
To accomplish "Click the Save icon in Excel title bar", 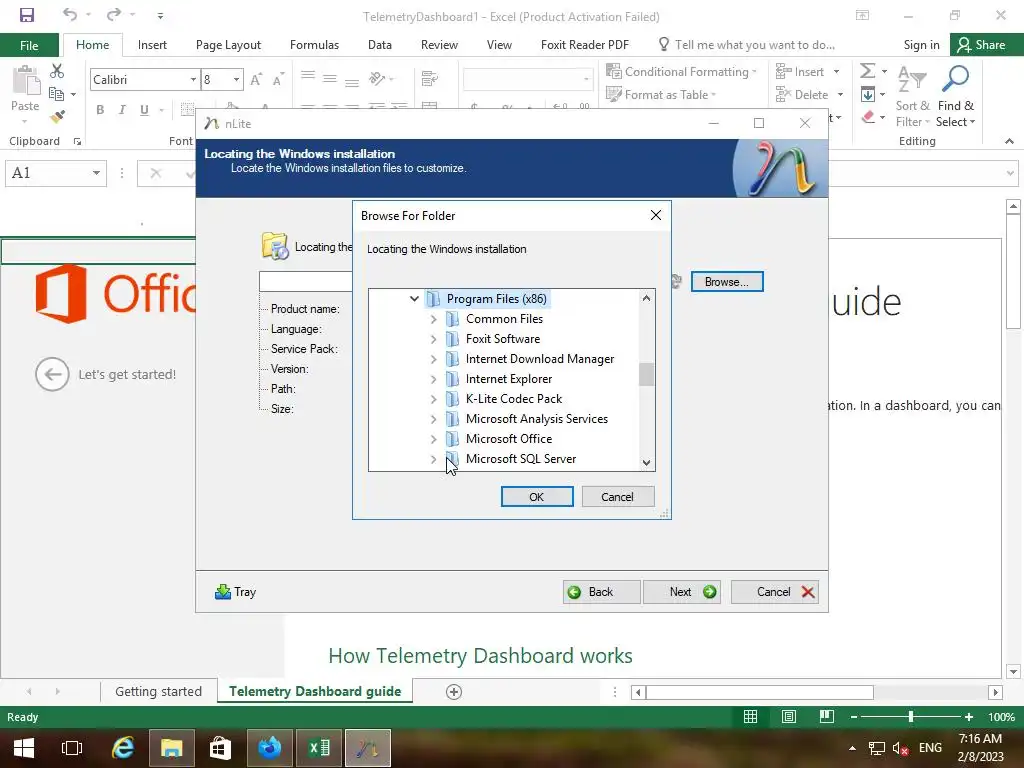I will click(x=27, y=15).
